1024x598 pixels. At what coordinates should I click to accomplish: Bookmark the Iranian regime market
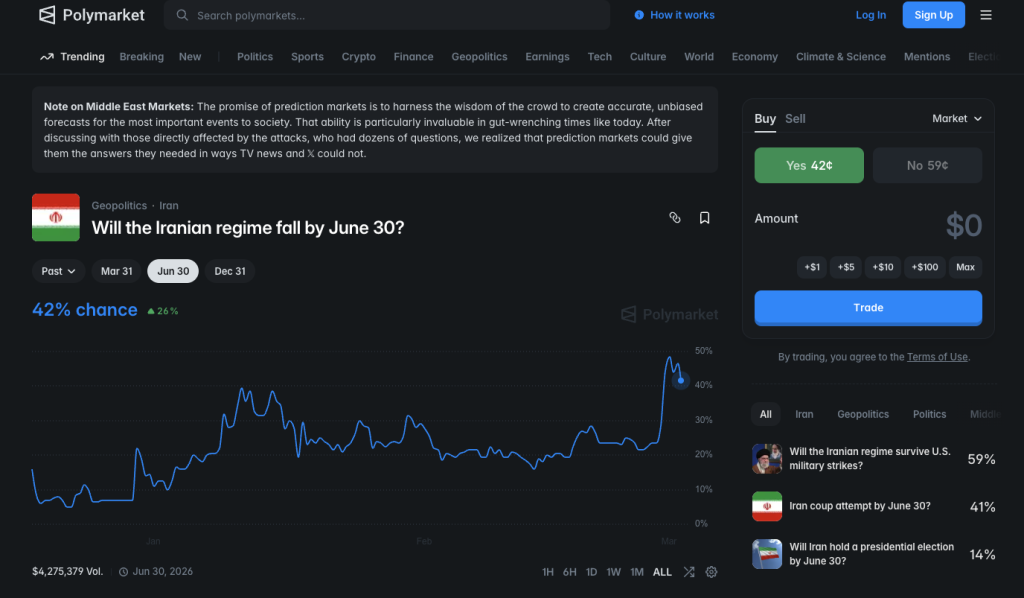click(705, 217)
